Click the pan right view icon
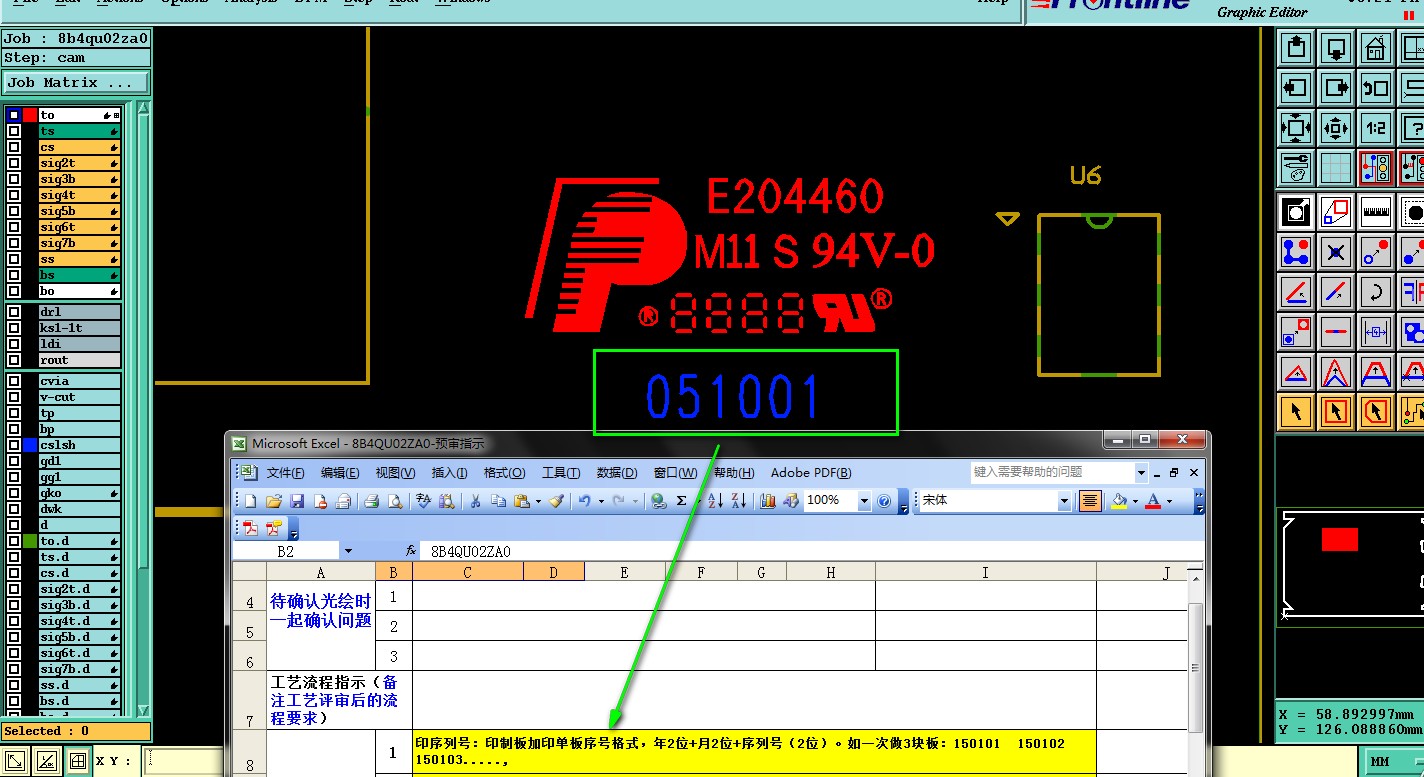The image size is (1424, 777). coord(1337,88)
